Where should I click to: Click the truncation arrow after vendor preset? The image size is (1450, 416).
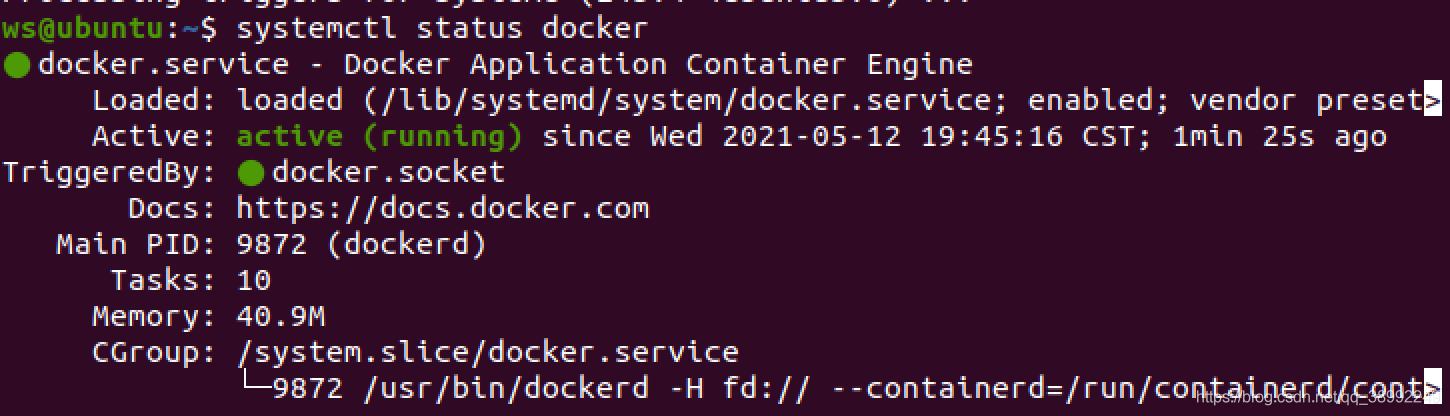pos(1432,101)
